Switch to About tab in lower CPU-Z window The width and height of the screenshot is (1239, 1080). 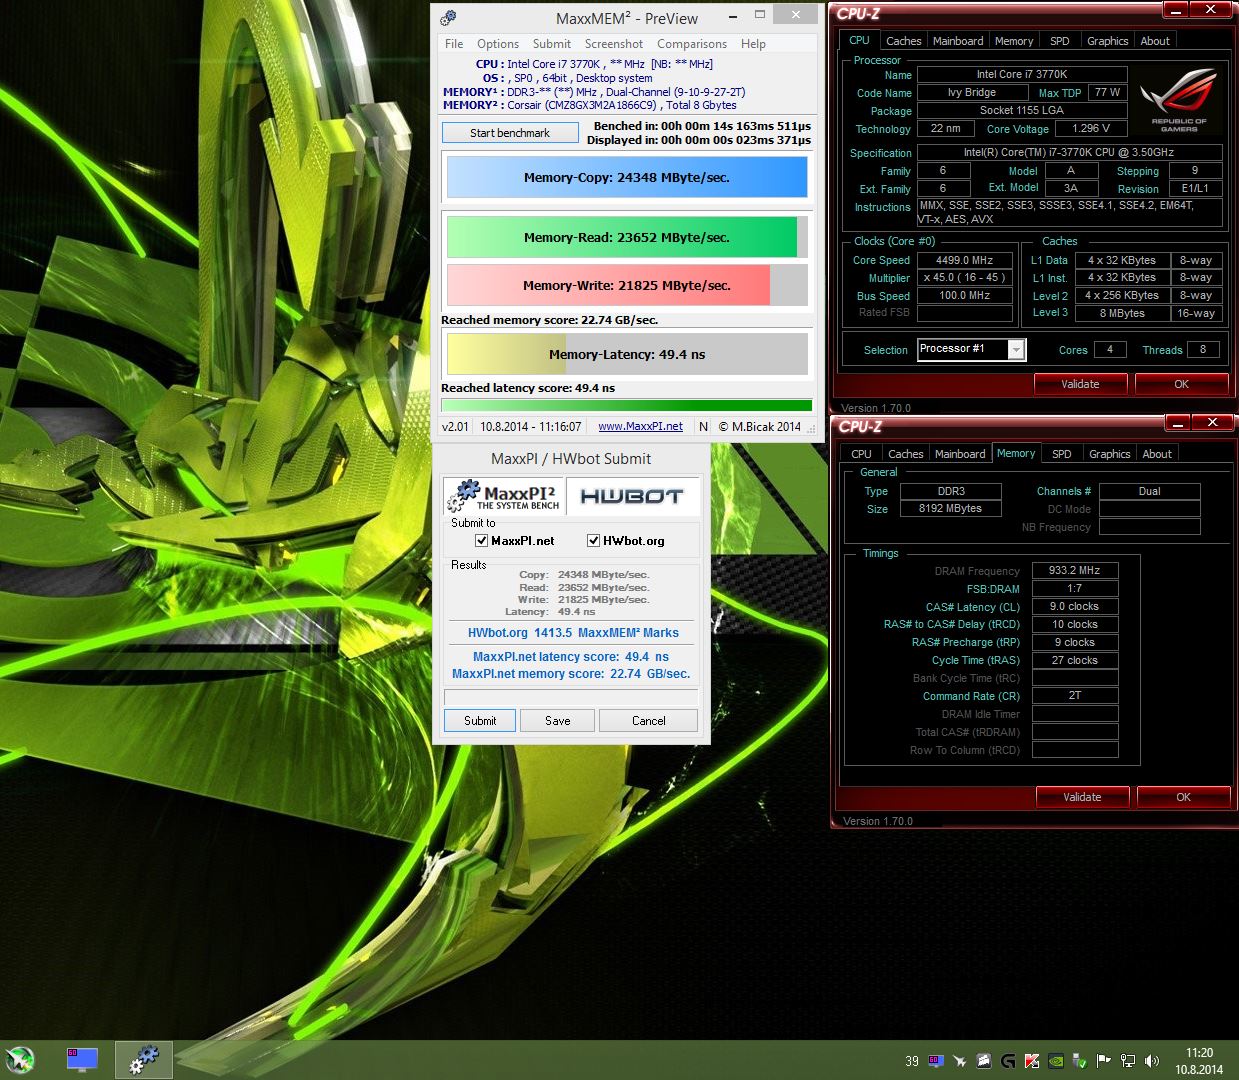pyautogui.click(x=1157, y=454)
